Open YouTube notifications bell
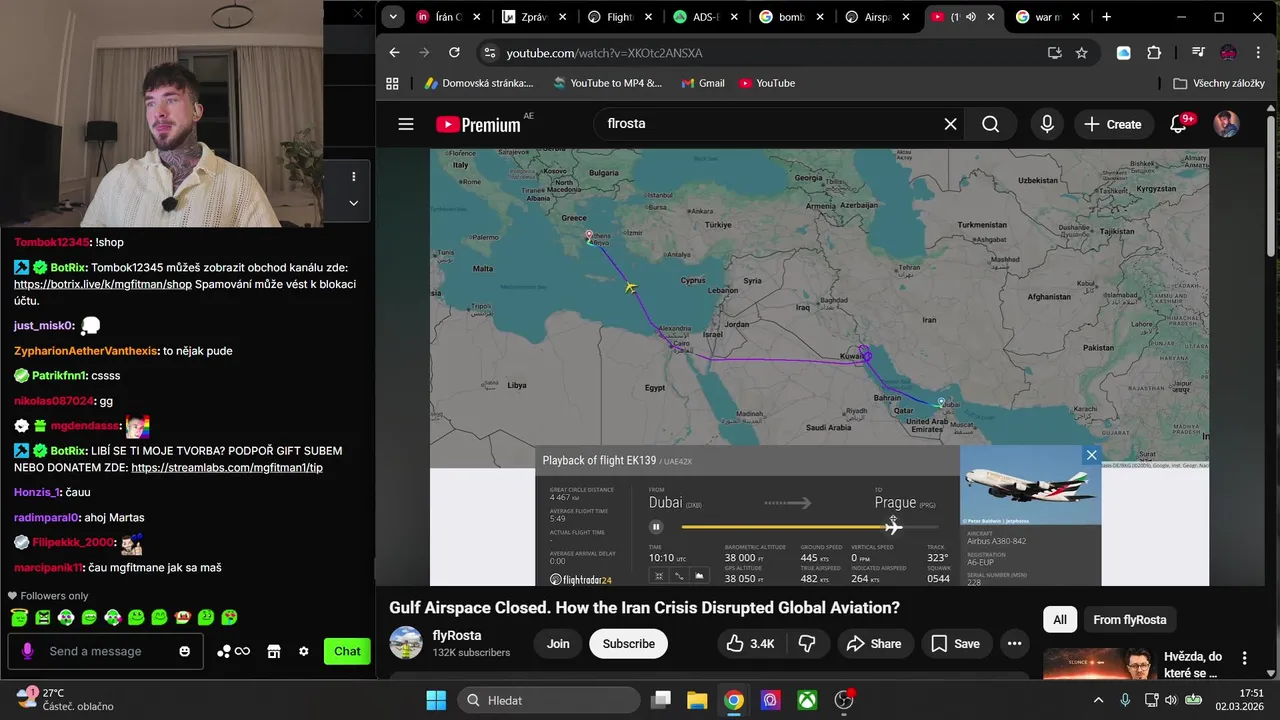The height and width of the screenshot is (720, 1280). tap(1178, 124)
